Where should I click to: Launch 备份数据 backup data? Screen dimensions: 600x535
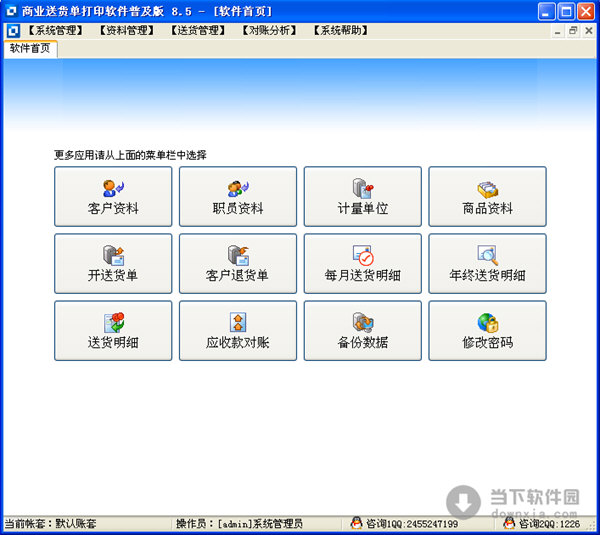pos(363,331)
